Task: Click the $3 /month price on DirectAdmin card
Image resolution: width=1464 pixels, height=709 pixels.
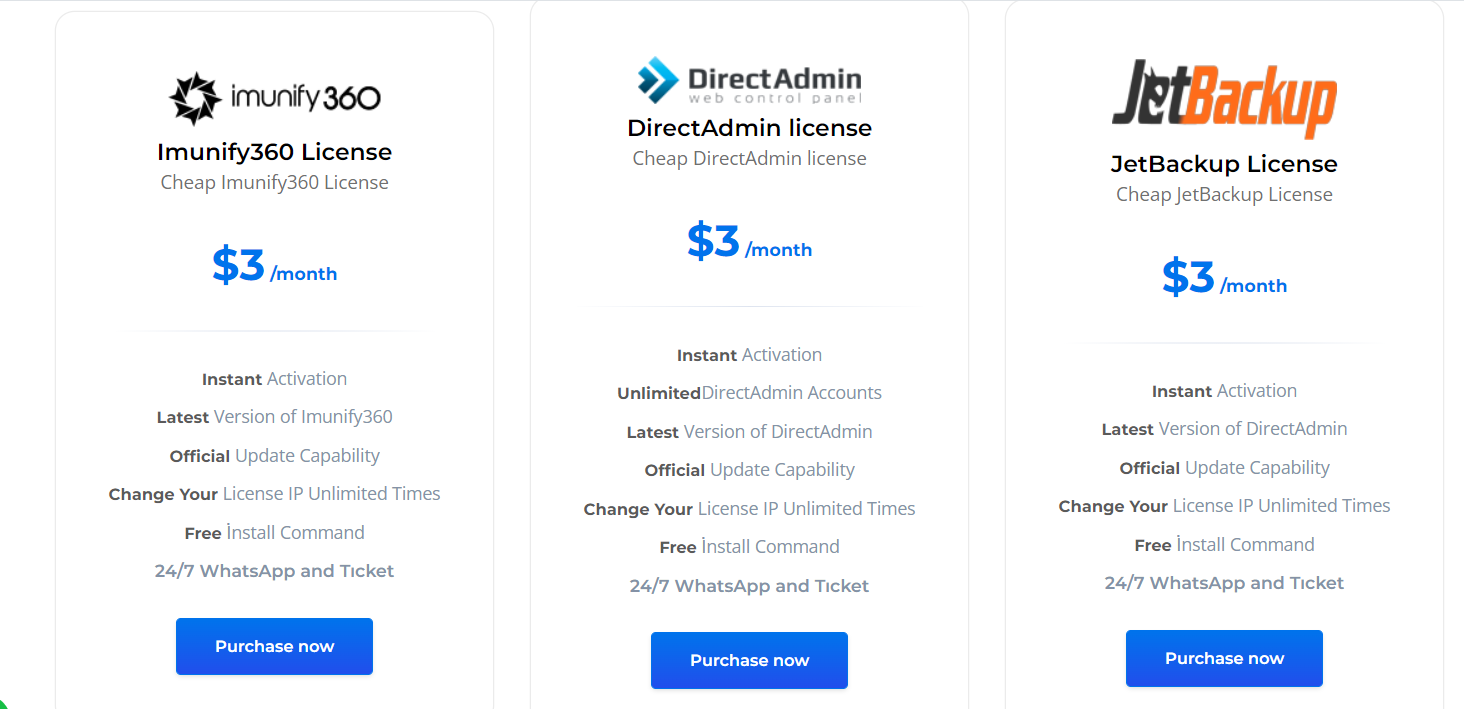Action: point(749,242)
